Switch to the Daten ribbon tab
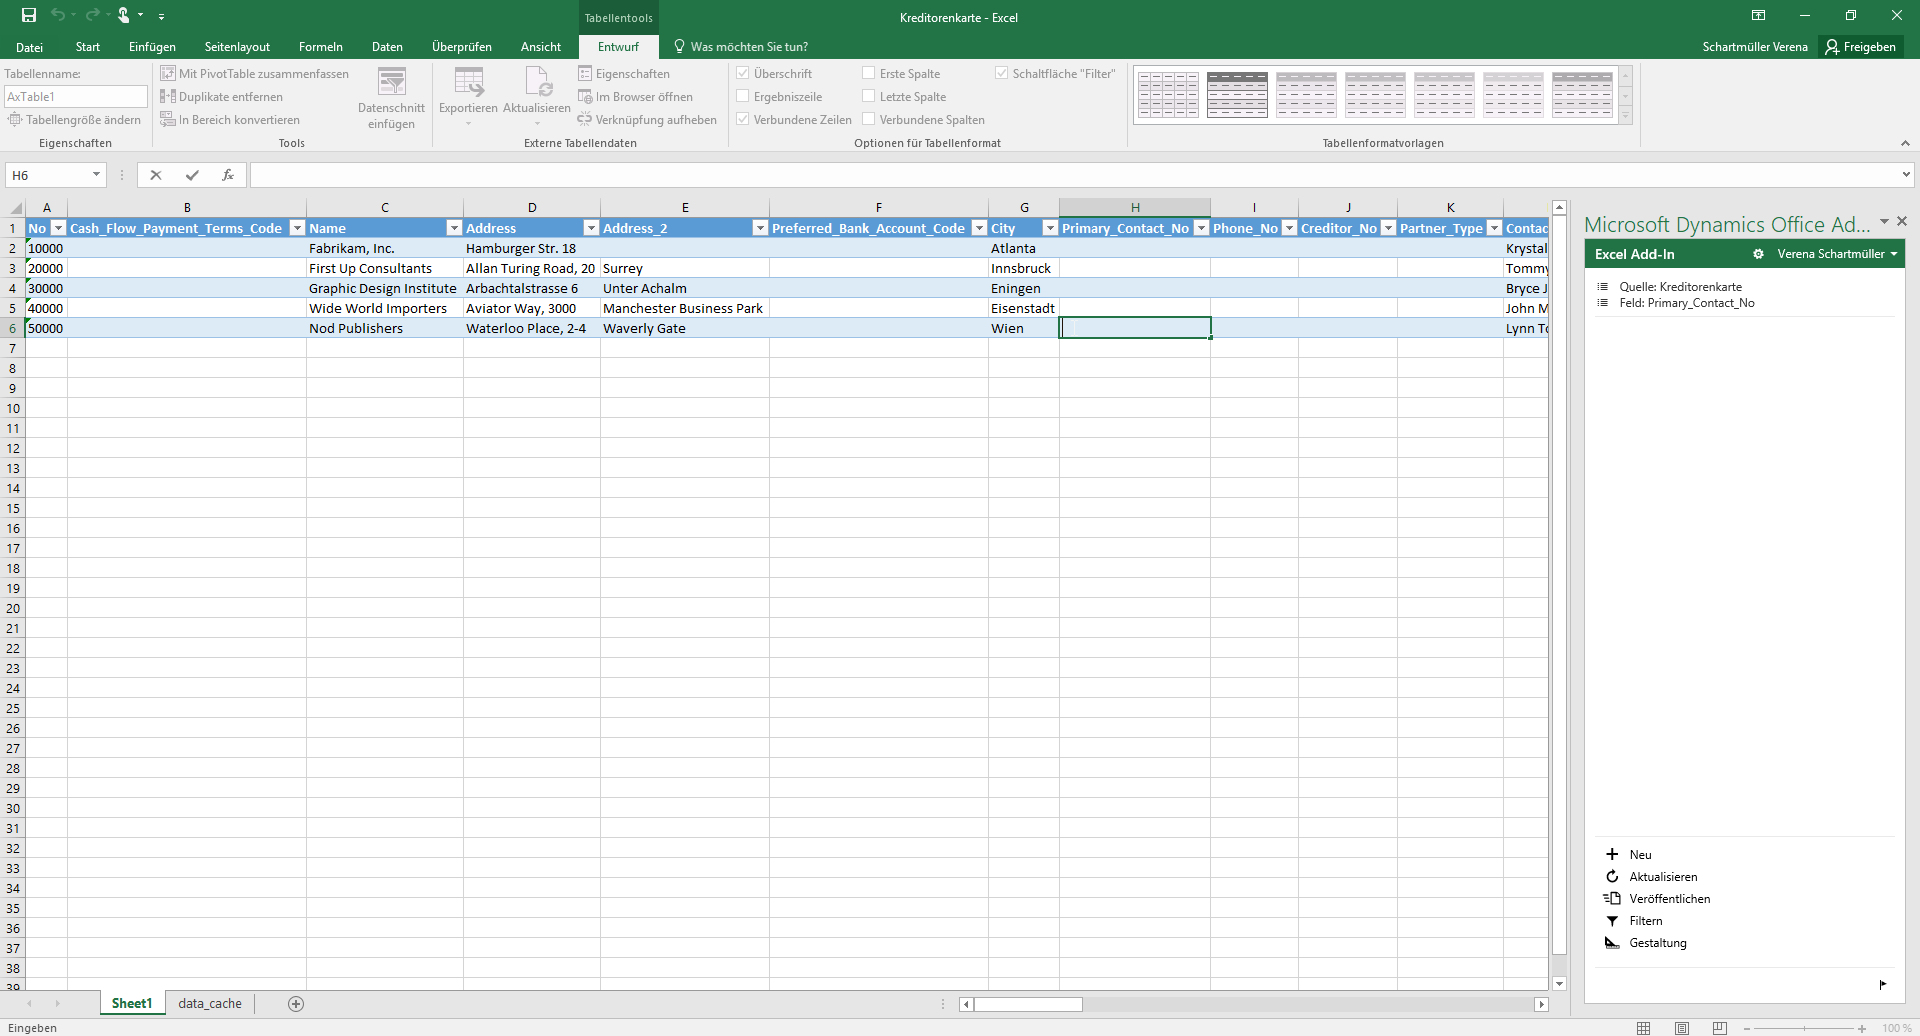This screenshot has width=1920, height=1036. (x=387, y=47)
